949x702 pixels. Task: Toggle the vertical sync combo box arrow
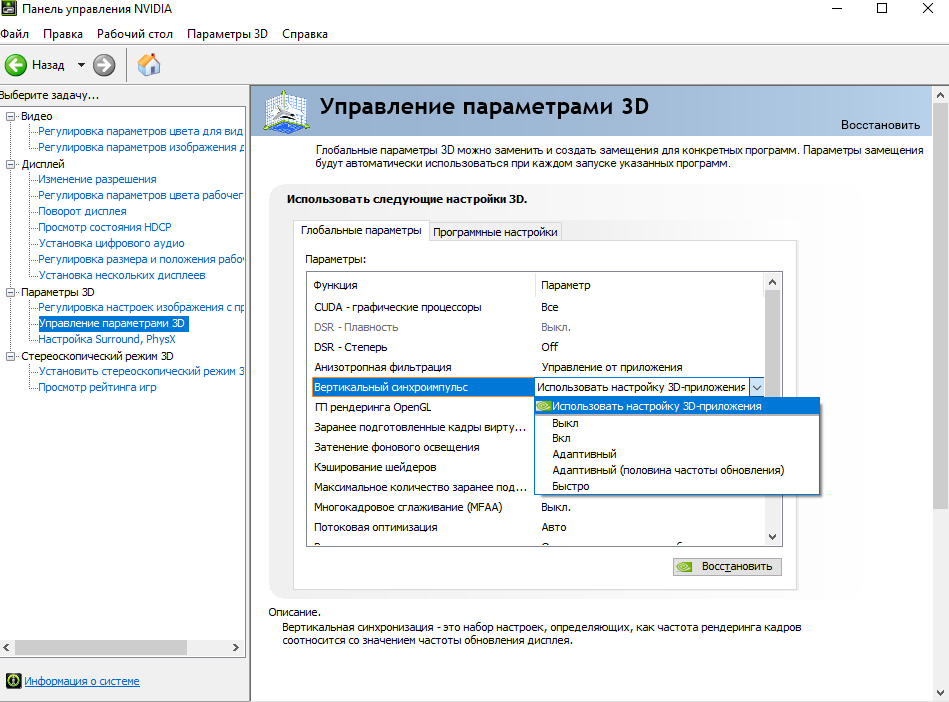(x=757, y=387)
